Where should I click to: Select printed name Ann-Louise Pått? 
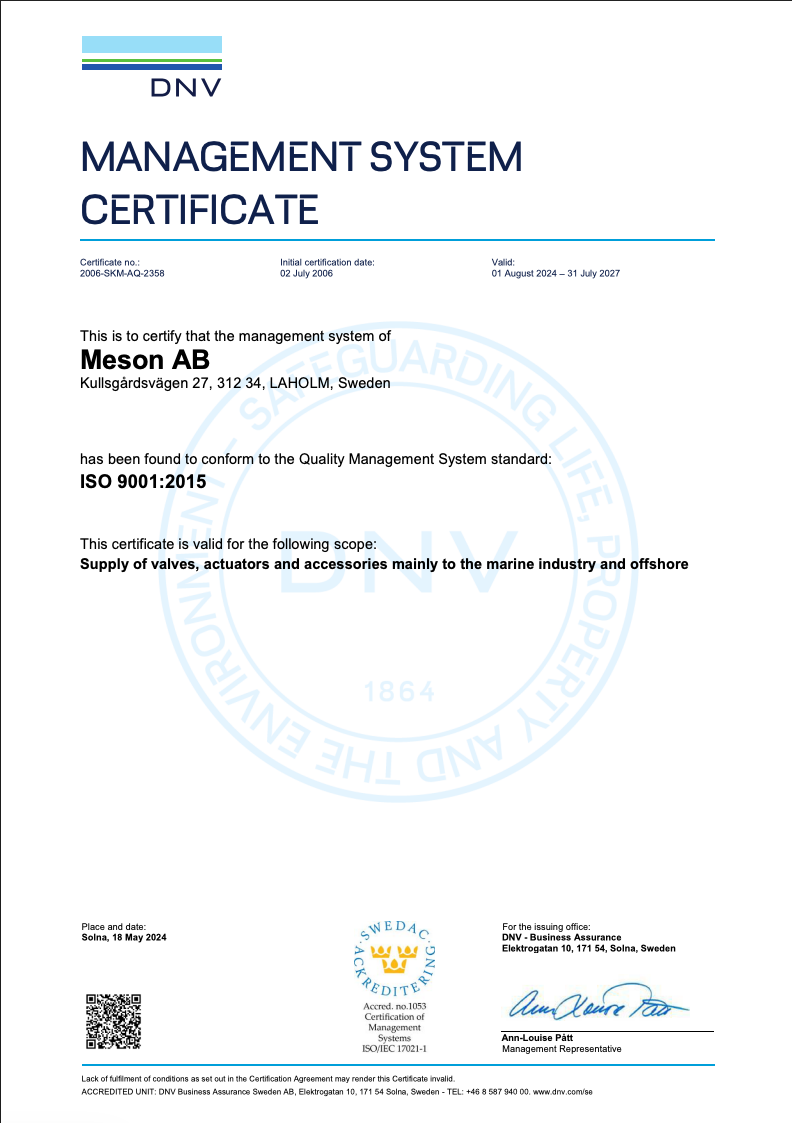(x=537, y=1038)
